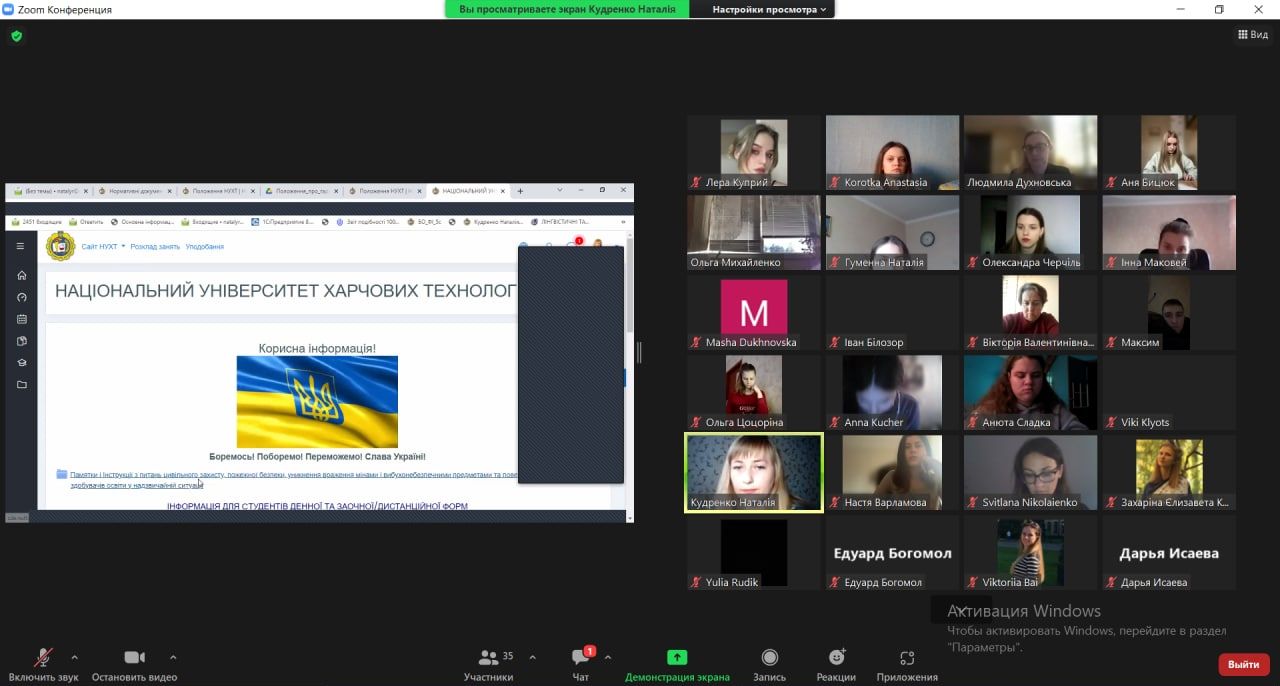Image resolution: width=1280 pixels, height=686 pixels.
Task: Switch to Нормативні документи browser tab
Action: [135, 190]
